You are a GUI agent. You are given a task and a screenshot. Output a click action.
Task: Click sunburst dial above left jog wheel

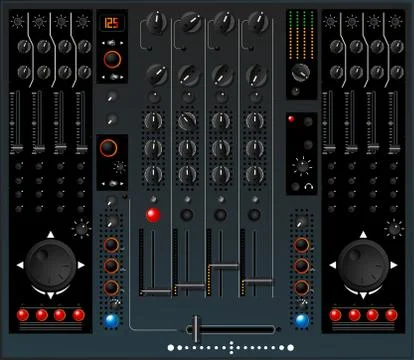tap(81, 229)
